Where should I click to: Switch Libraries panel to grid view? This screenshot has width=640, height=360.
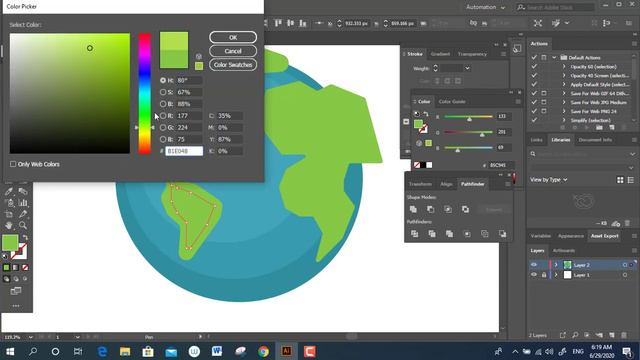(x=620, y=180)
